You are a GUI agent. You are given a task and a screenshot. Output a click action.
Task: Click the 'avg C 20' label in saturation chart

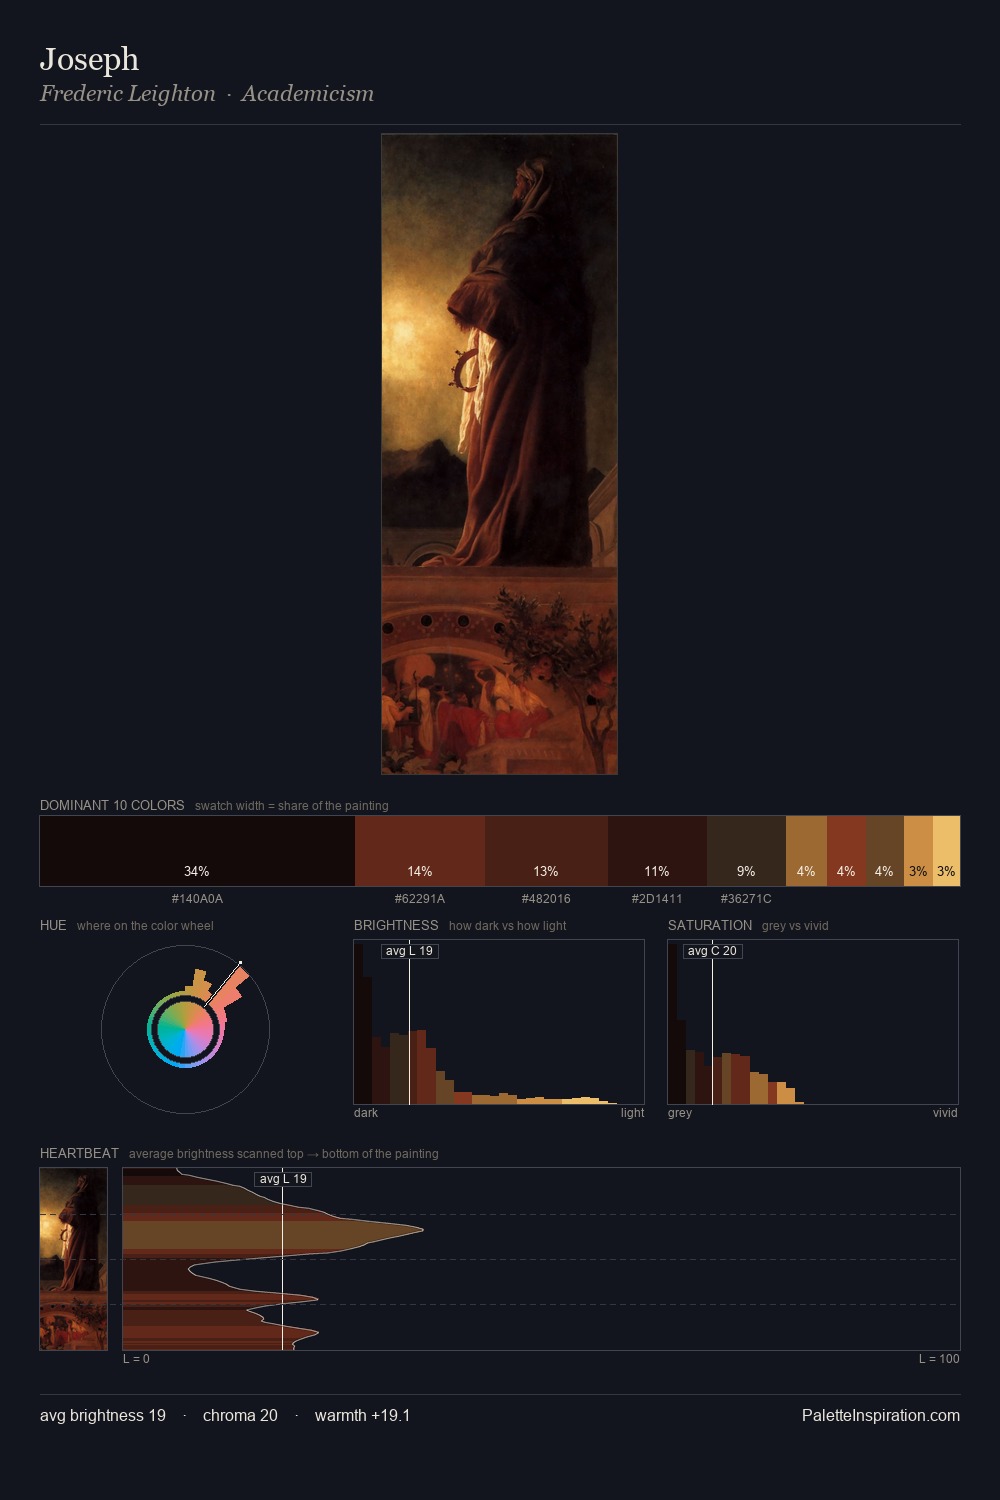click(x=712, y=951)
